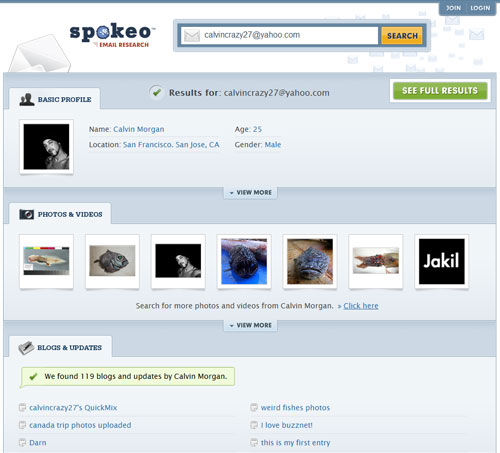The image size is (500, 453).
Task: Click the note icon beside Darn
Action: click(x=22, y=443)
